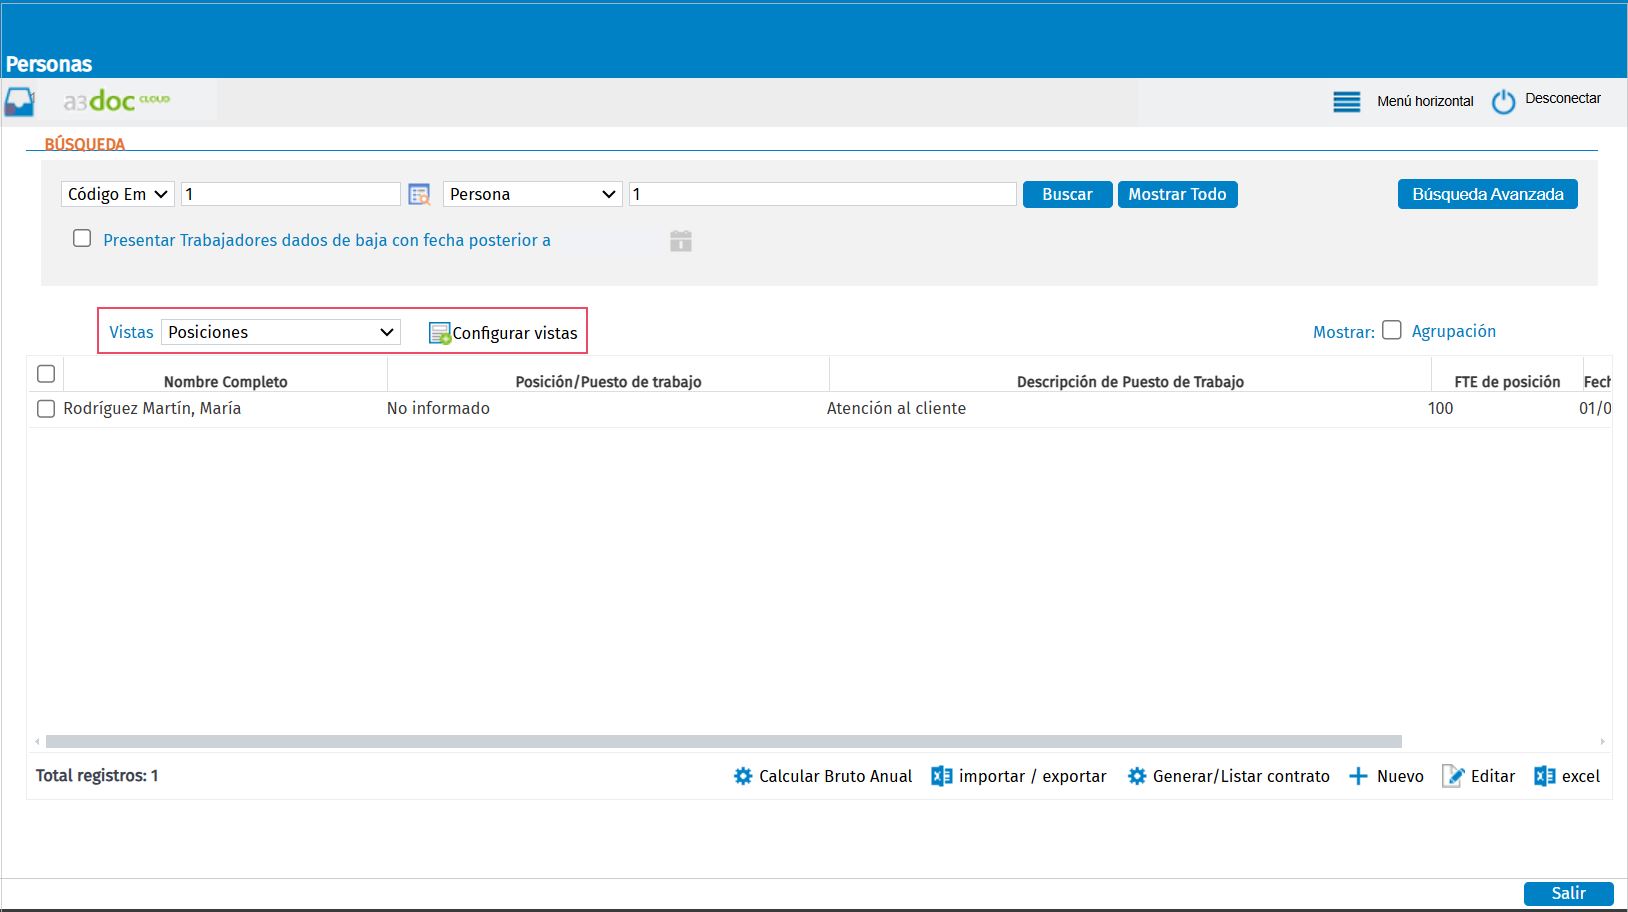Click the Agrupación label
The height and width of the screenshot is (912, 1628).
pos(1454,331)
